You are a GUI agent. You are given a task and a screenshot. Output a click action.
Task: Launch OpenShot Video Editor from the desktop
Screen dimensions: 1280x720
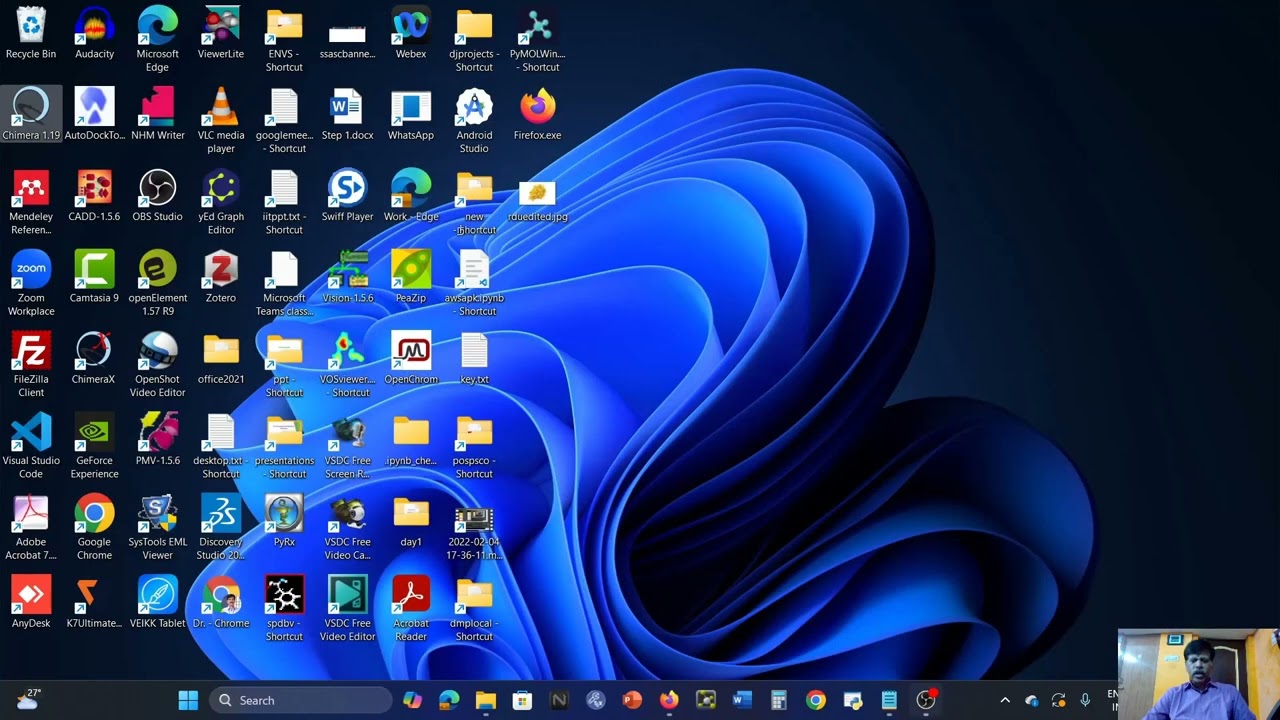[158, 365]
